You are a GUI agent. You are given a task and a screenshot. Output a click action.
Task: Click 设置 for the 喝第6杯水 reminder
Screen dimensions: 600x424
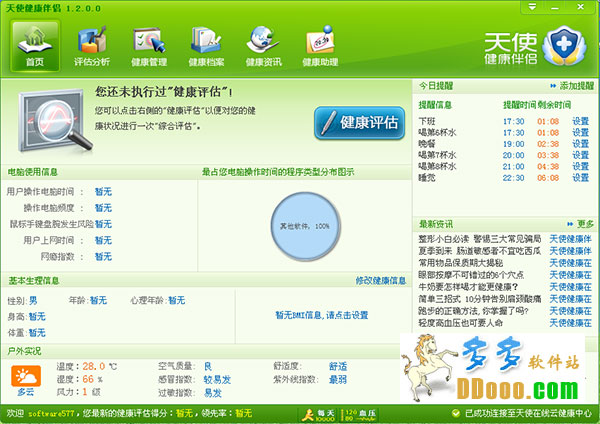tap(580, 132)
